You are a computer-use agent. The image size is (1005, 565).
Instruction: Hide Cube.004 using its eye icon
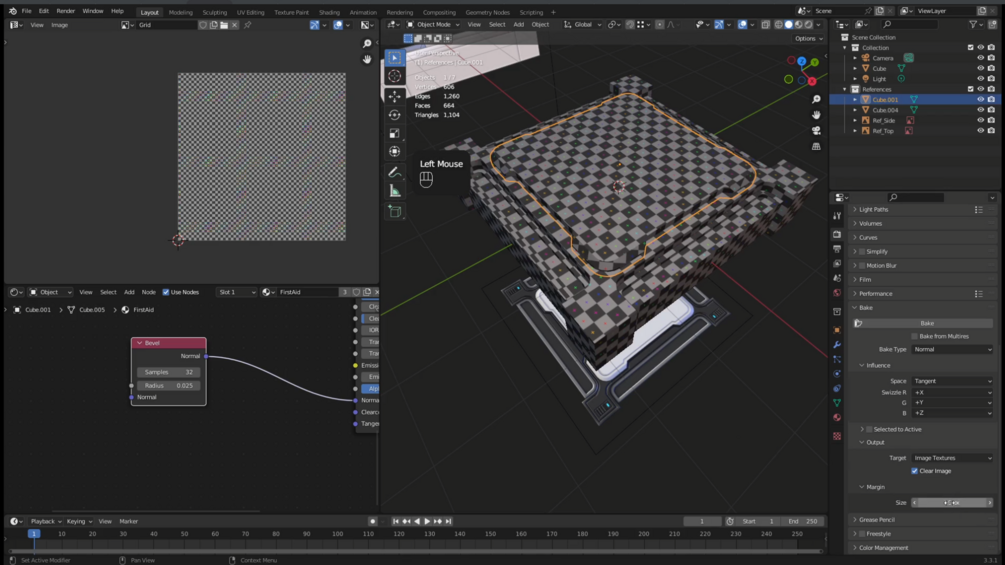(x=980, y=110)
